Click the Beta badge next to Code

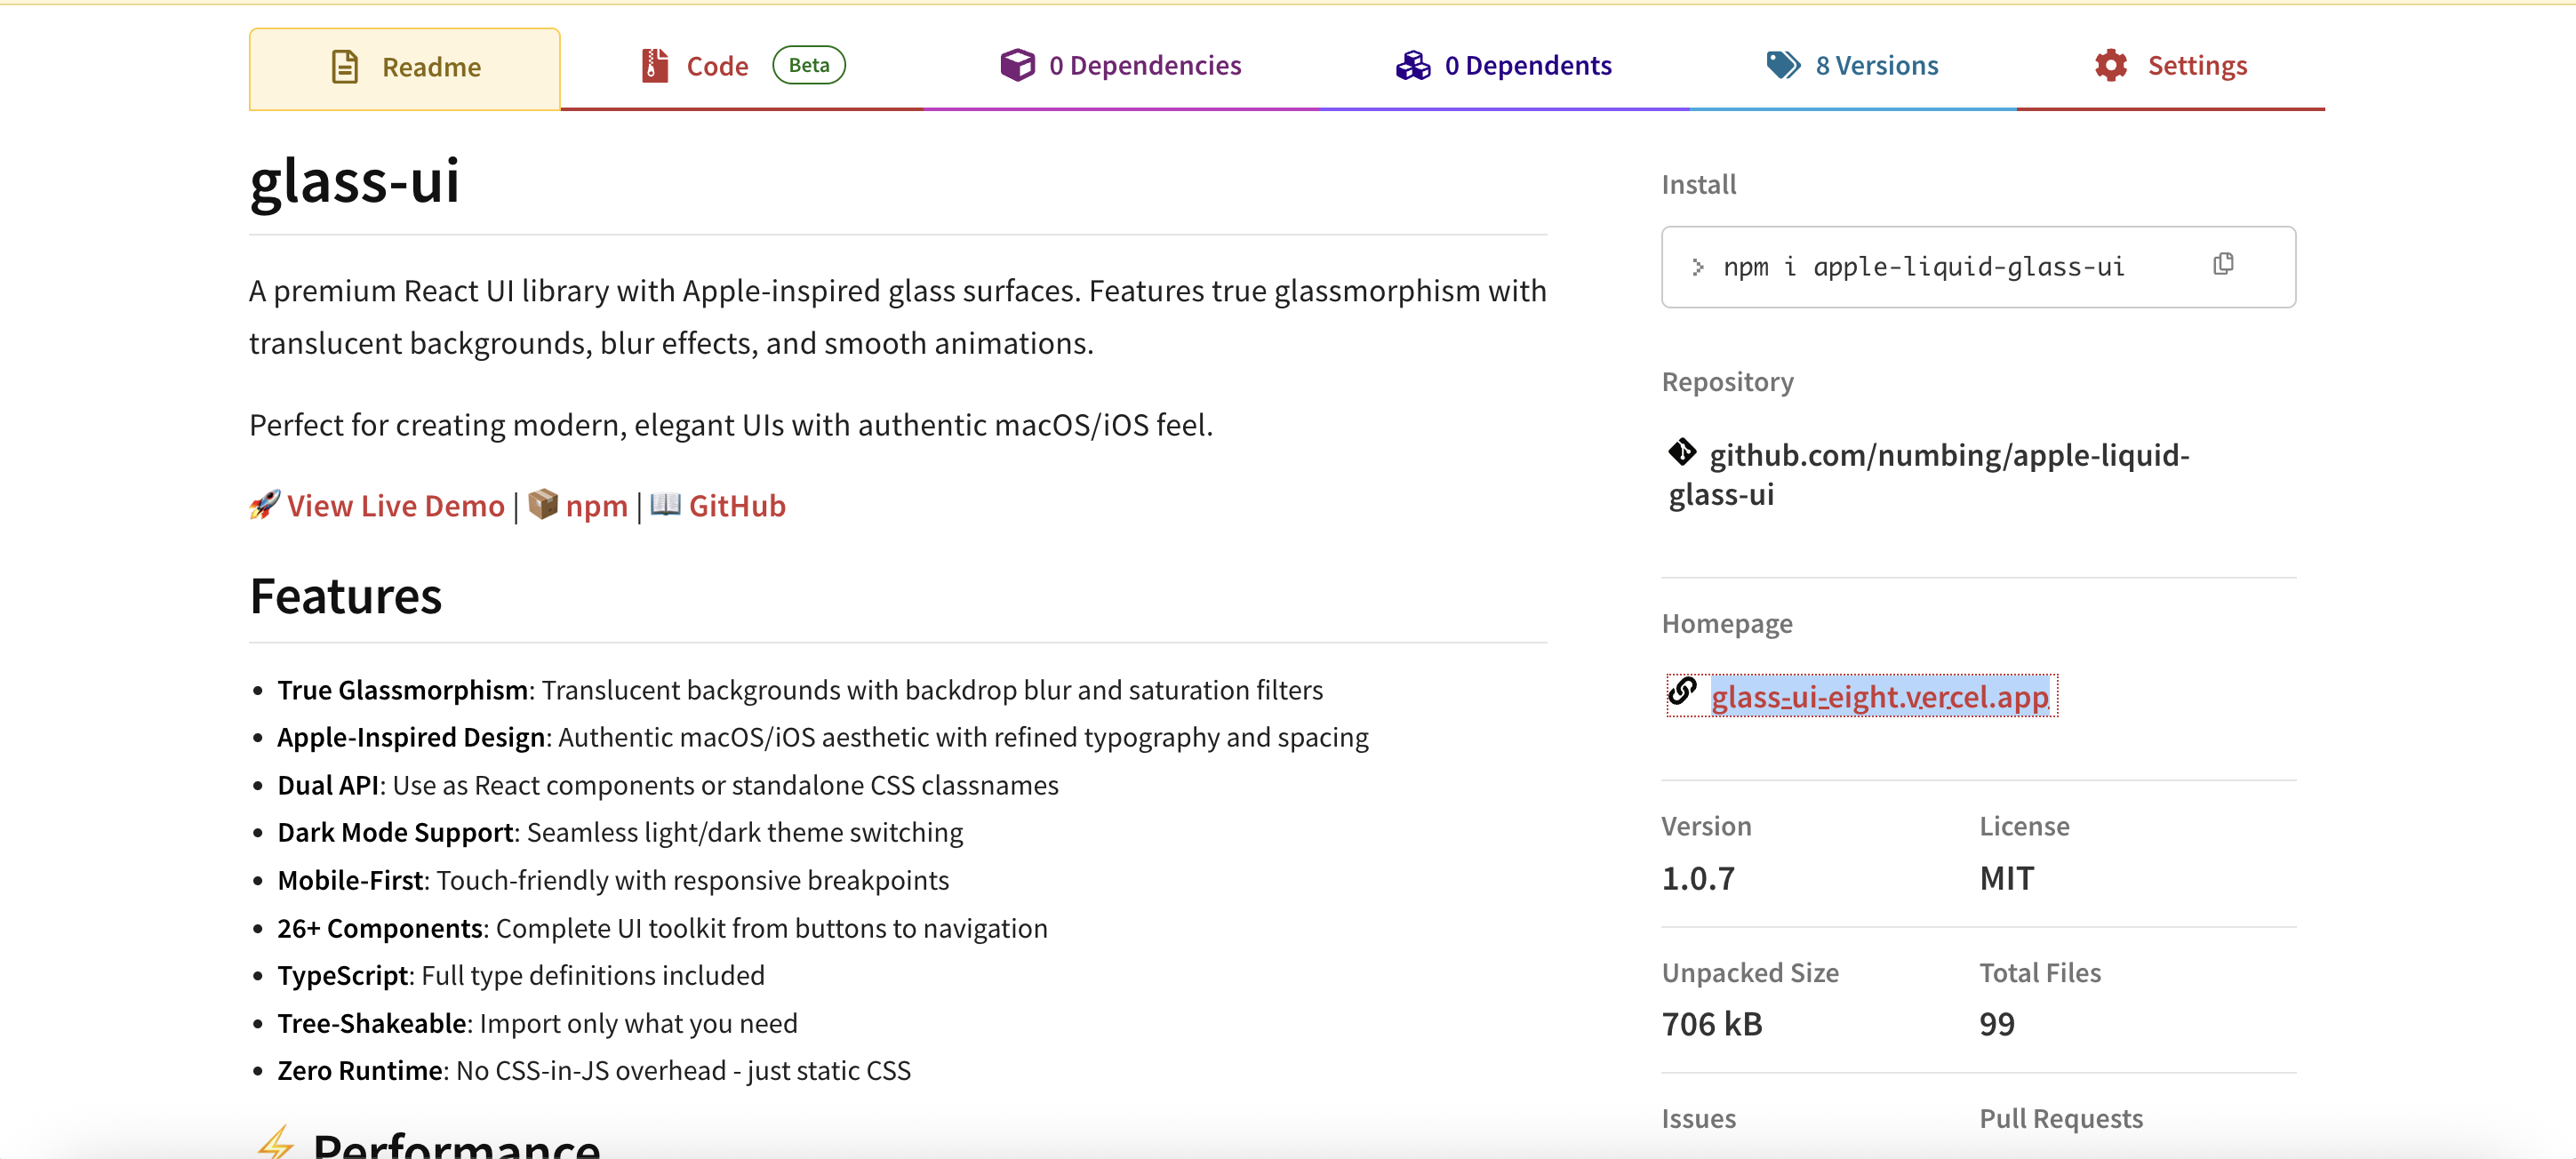point(808,66)
